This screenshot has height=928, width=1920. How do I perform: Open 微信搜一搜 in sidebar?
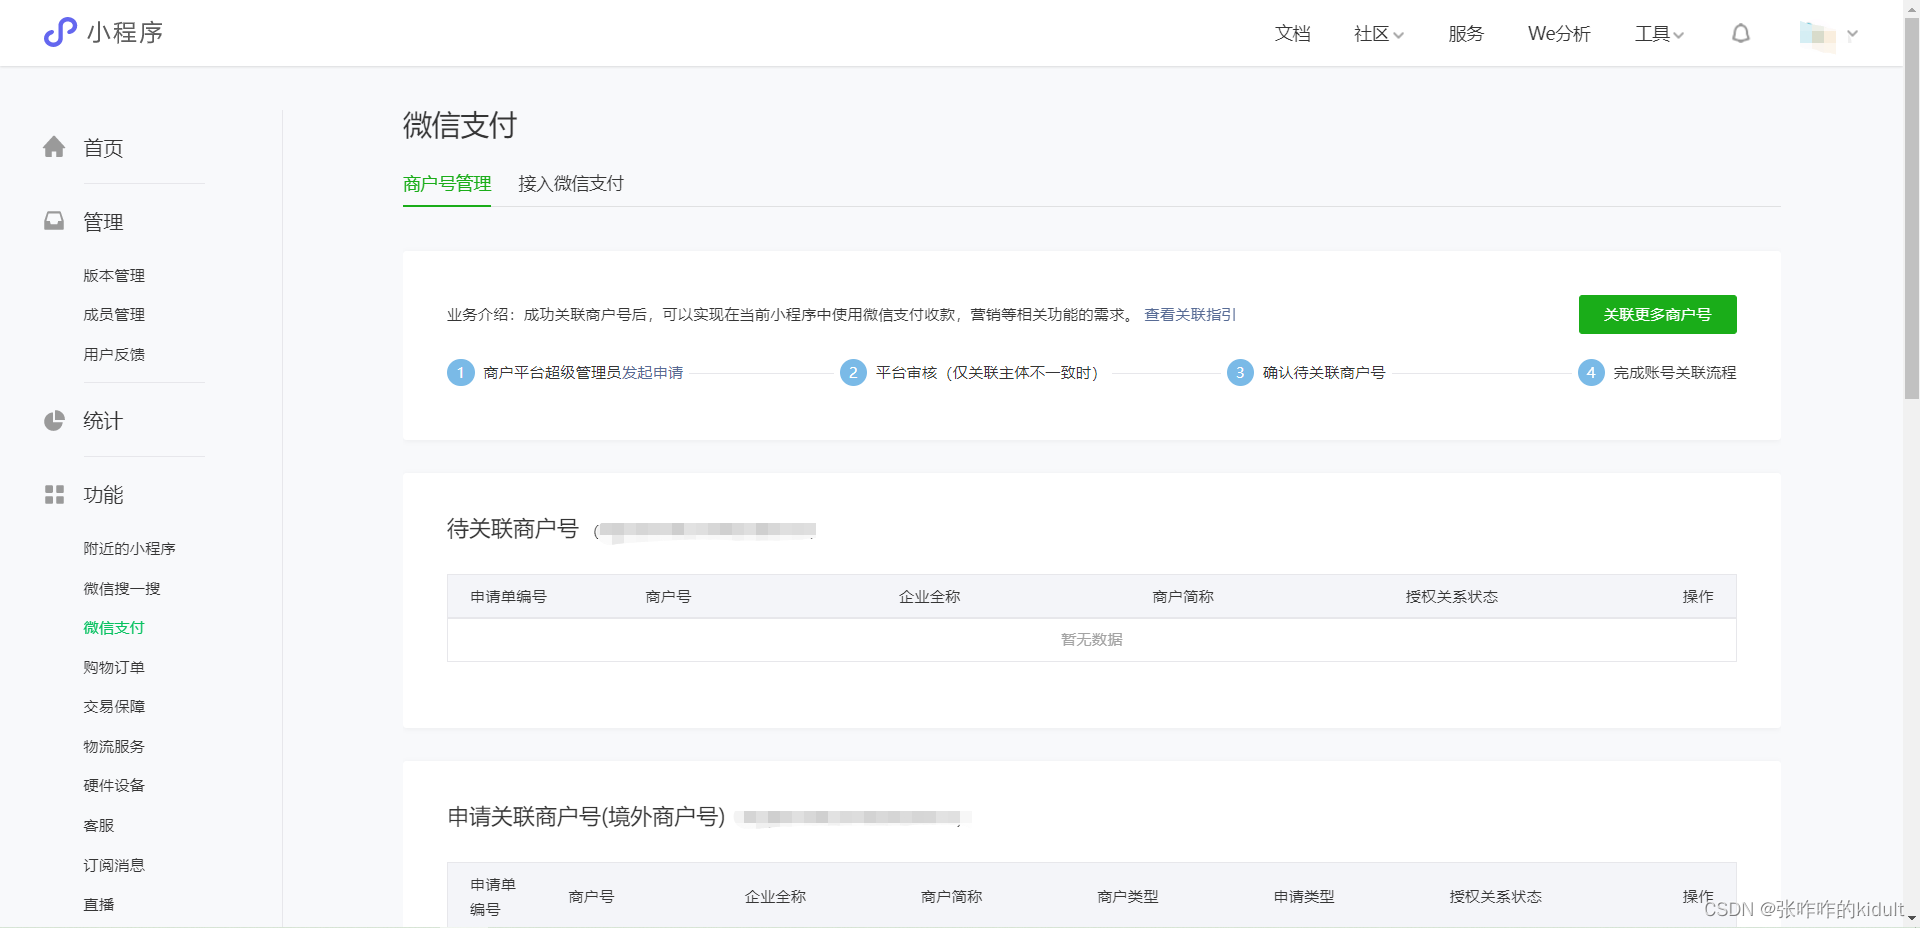tap(122, 589)
